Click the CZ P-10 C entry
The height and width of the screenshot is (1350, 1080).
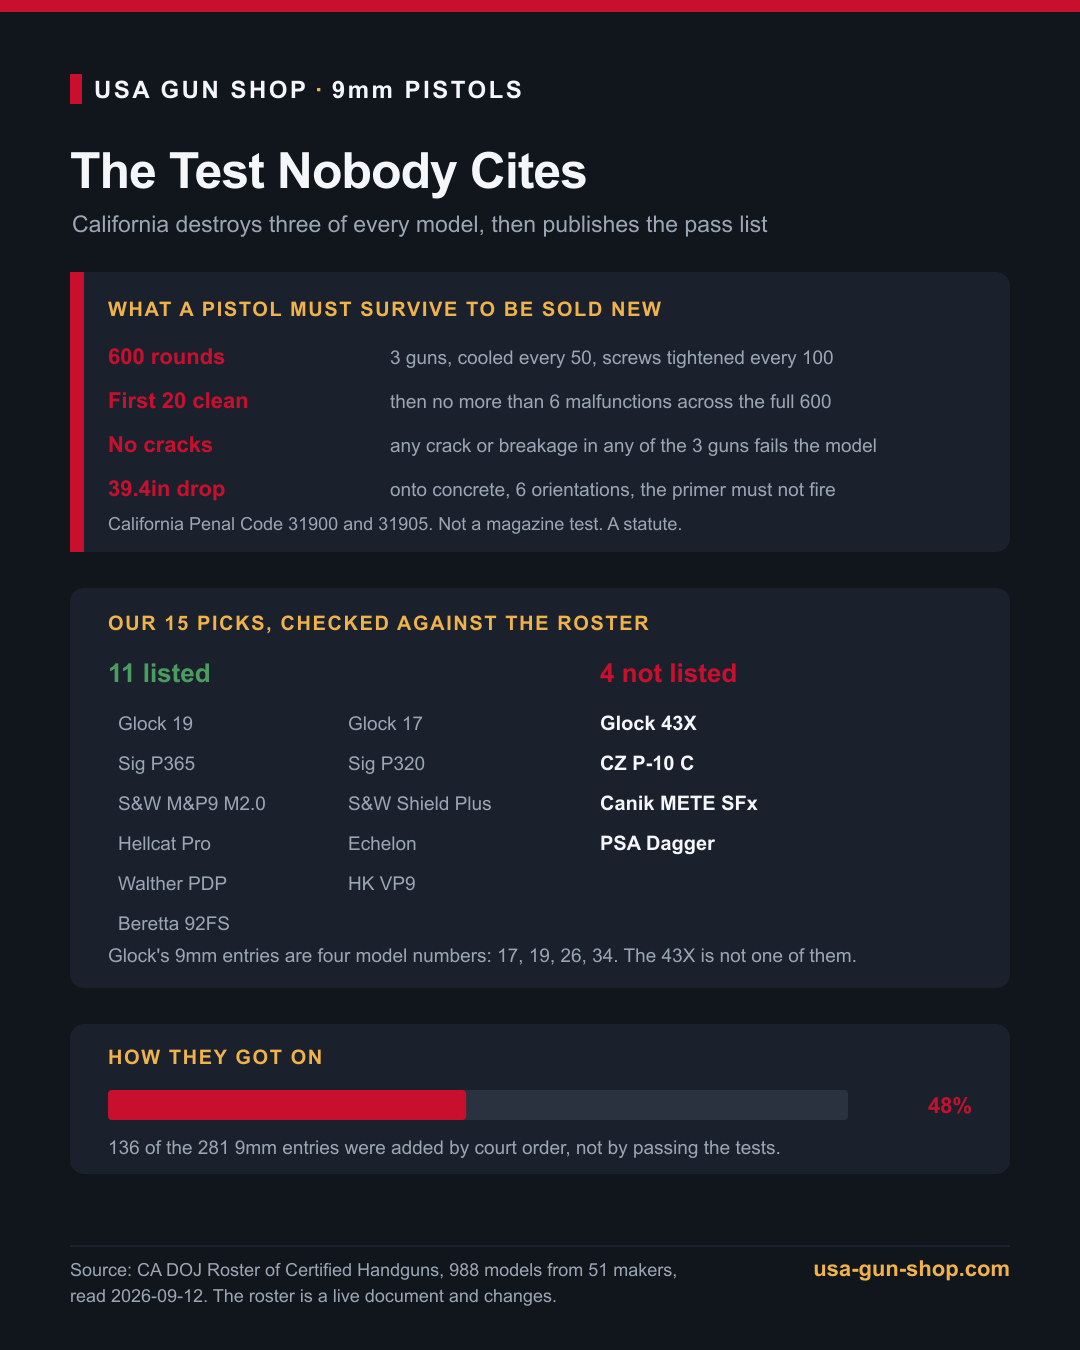647,763
